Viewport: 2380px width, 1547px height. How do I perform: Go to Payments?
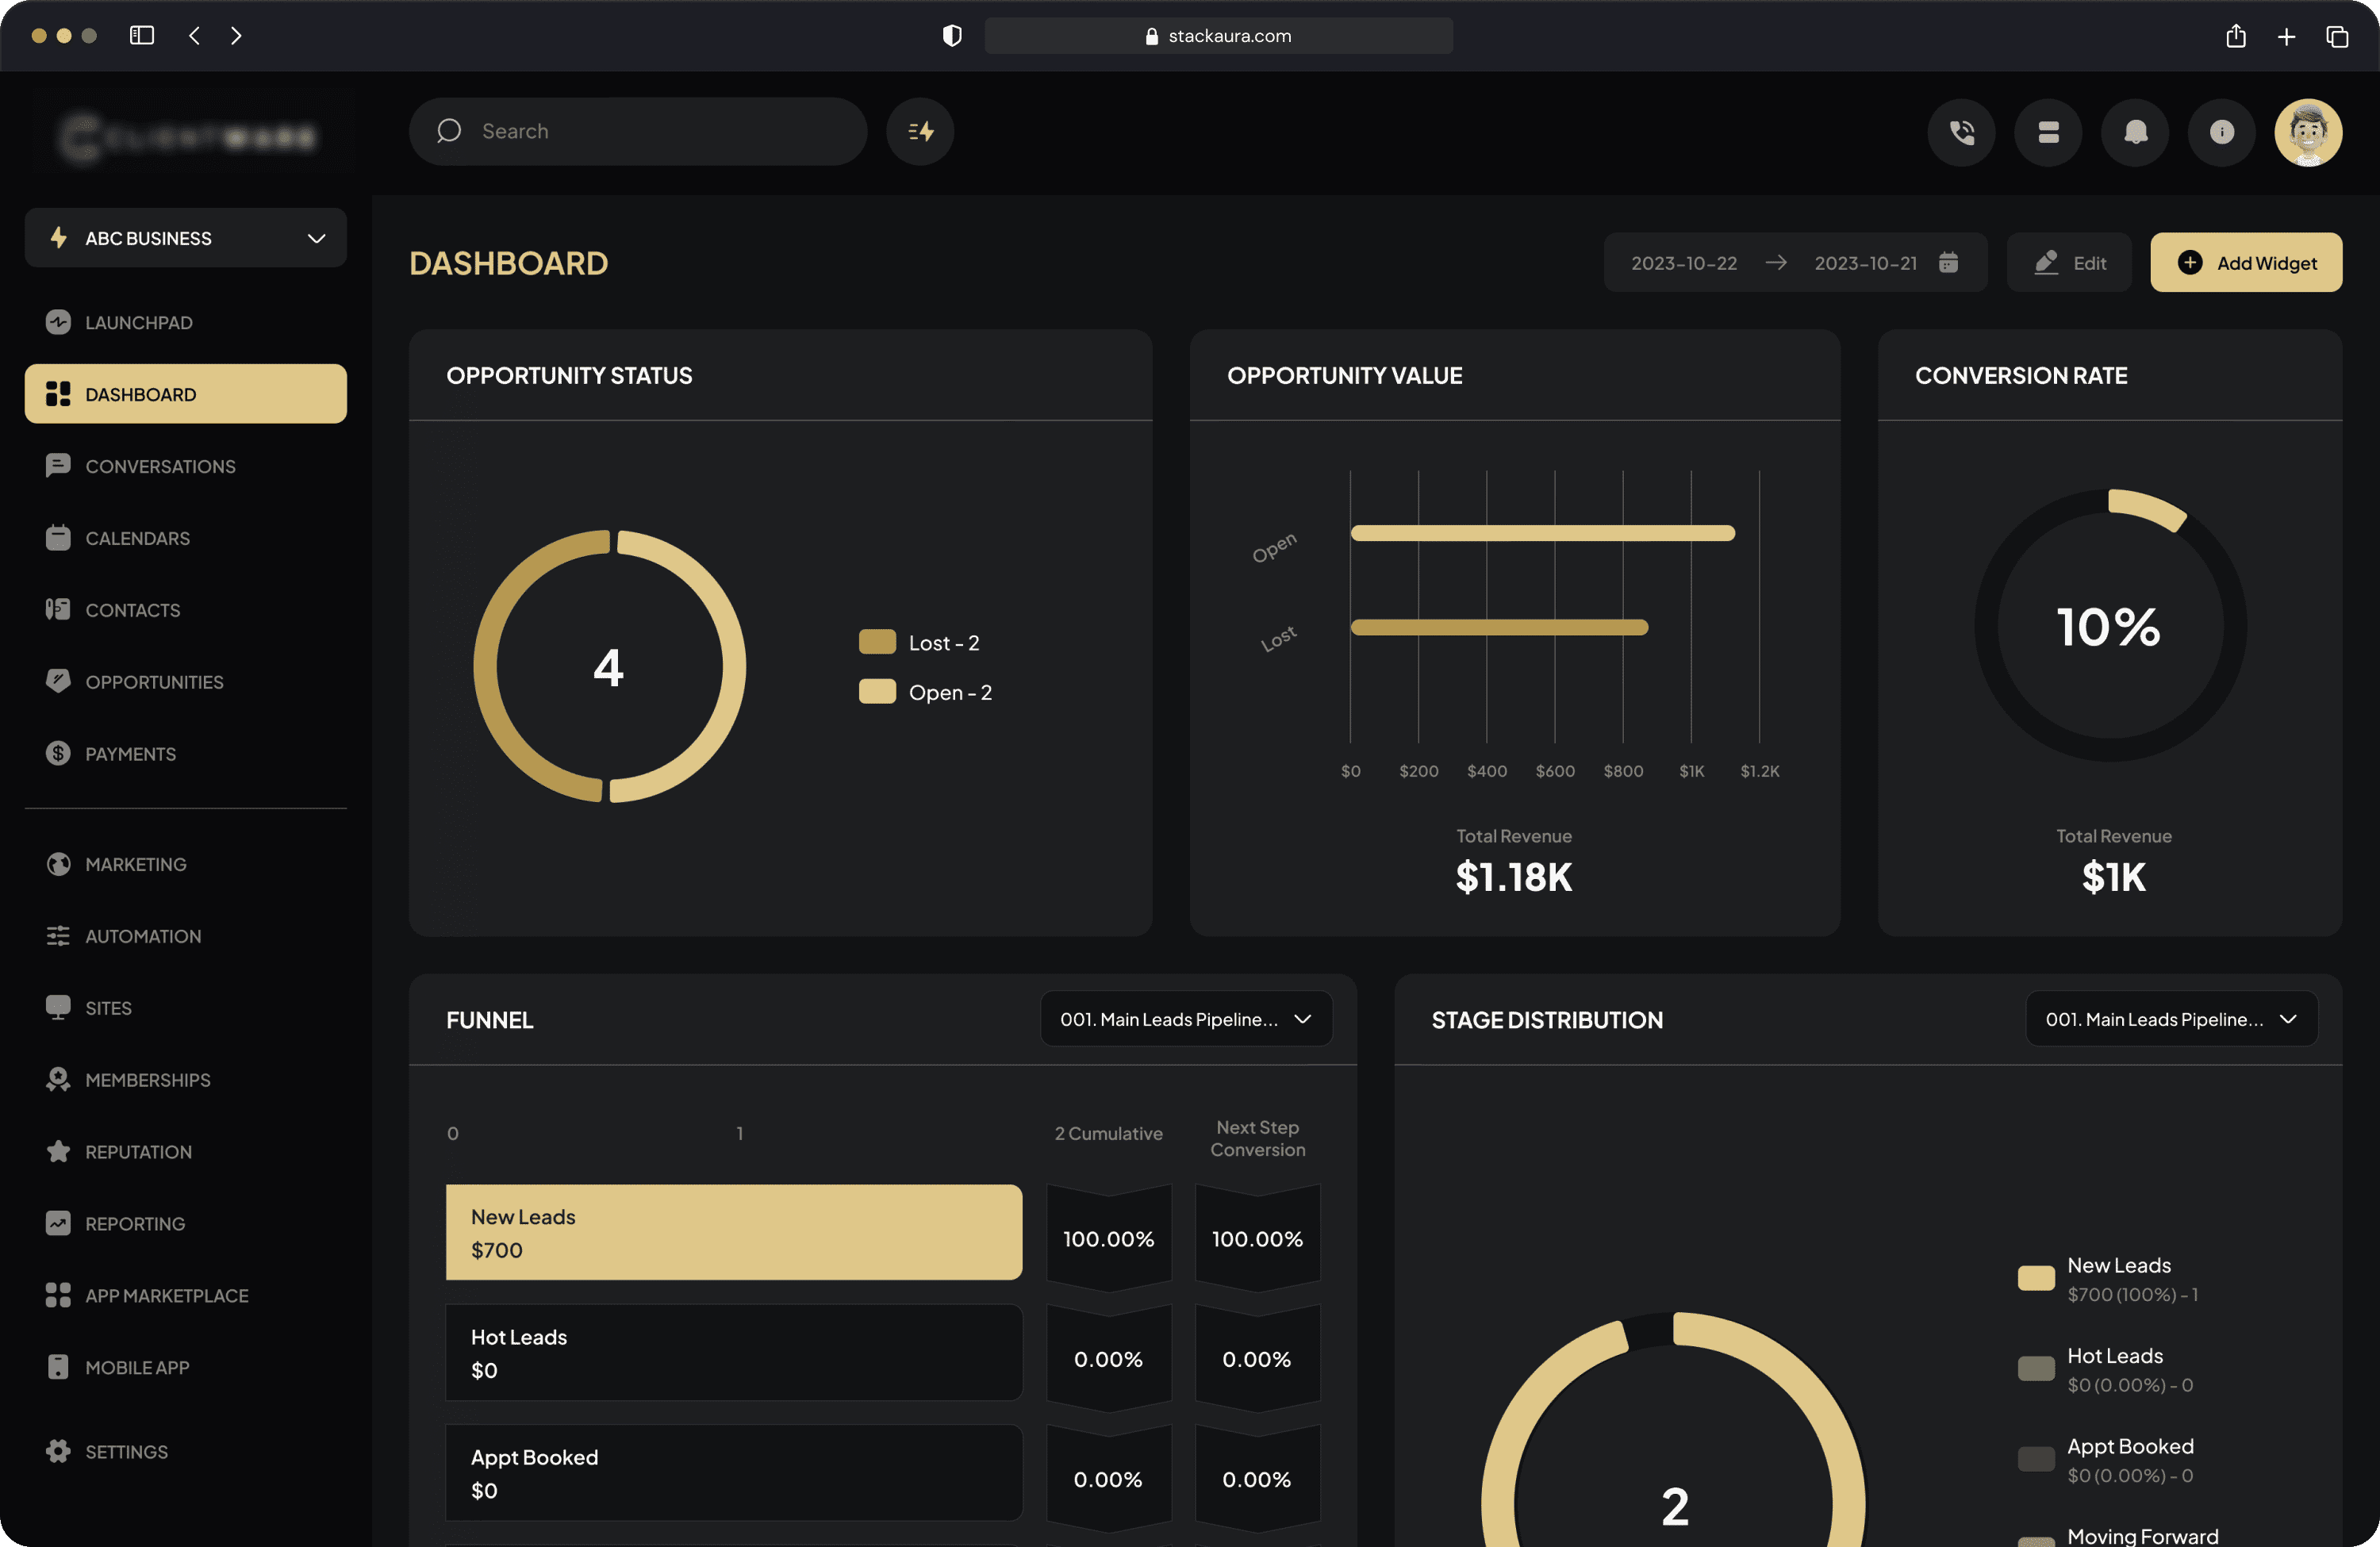(131, 753)
